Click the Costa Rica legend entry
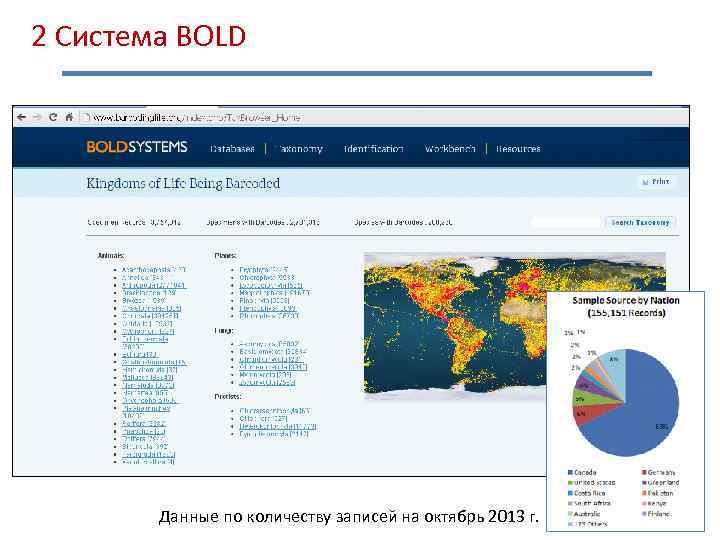The image size is (720, 540). (586, 493)
